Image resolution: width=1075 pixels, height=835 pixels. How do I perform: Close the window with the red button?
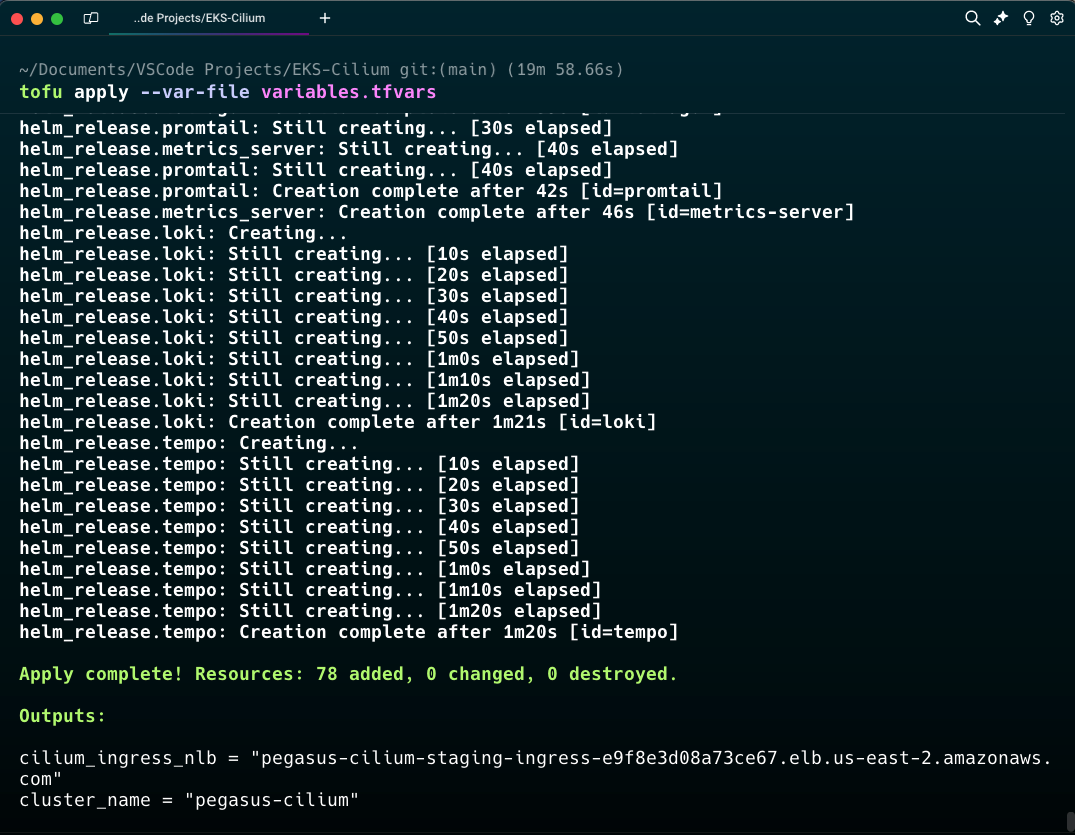pos(17,18)
